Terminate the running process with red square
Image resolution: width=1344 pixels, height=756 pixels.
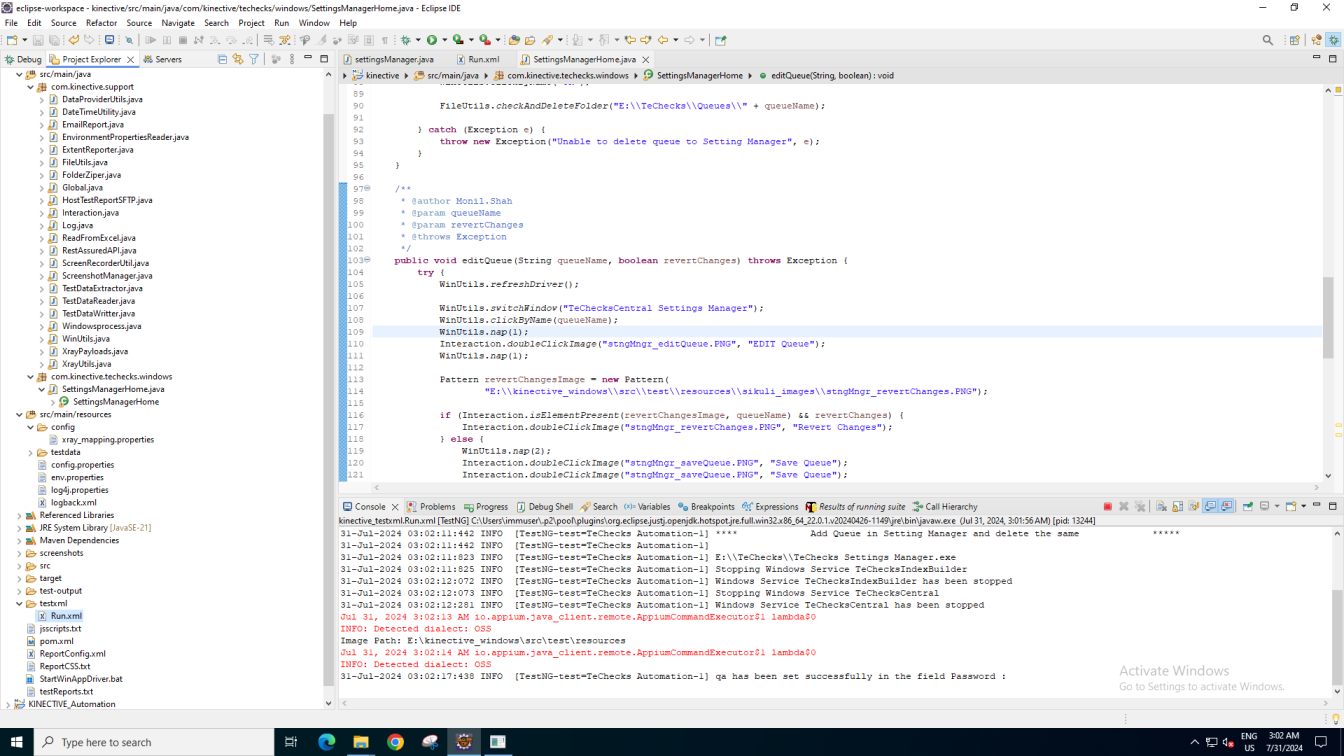coord(1107,507)
